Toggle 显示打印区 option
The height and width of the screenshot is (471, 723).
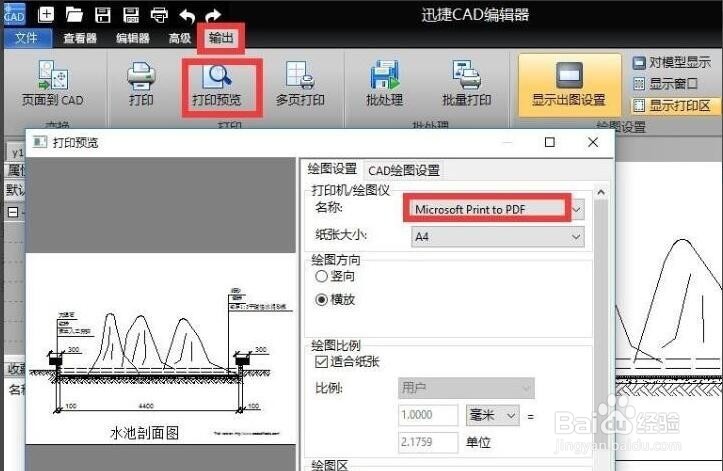coord(671,106)
